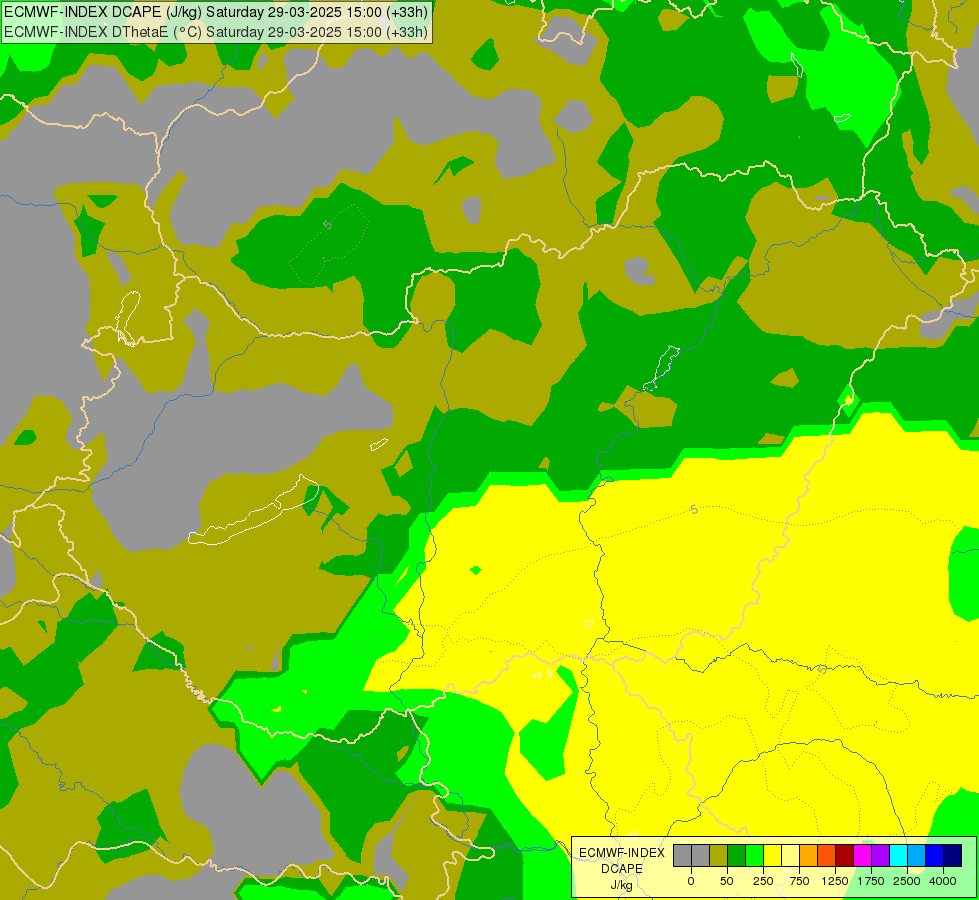Image resolution: width=979 pixels, height=900 pixels.
Task: Pick the light blue legend swatch
Action: click(x=917, y=856)
